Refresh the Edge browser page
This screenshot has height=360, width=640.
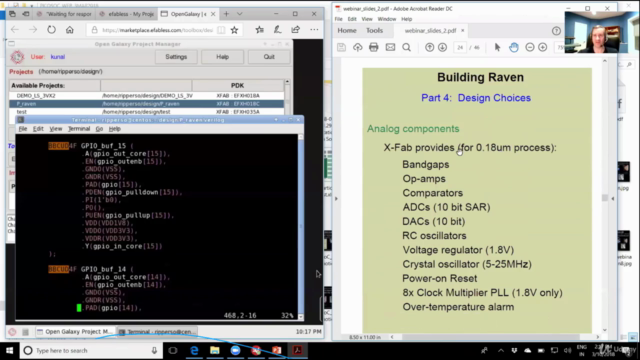[51, 30]
